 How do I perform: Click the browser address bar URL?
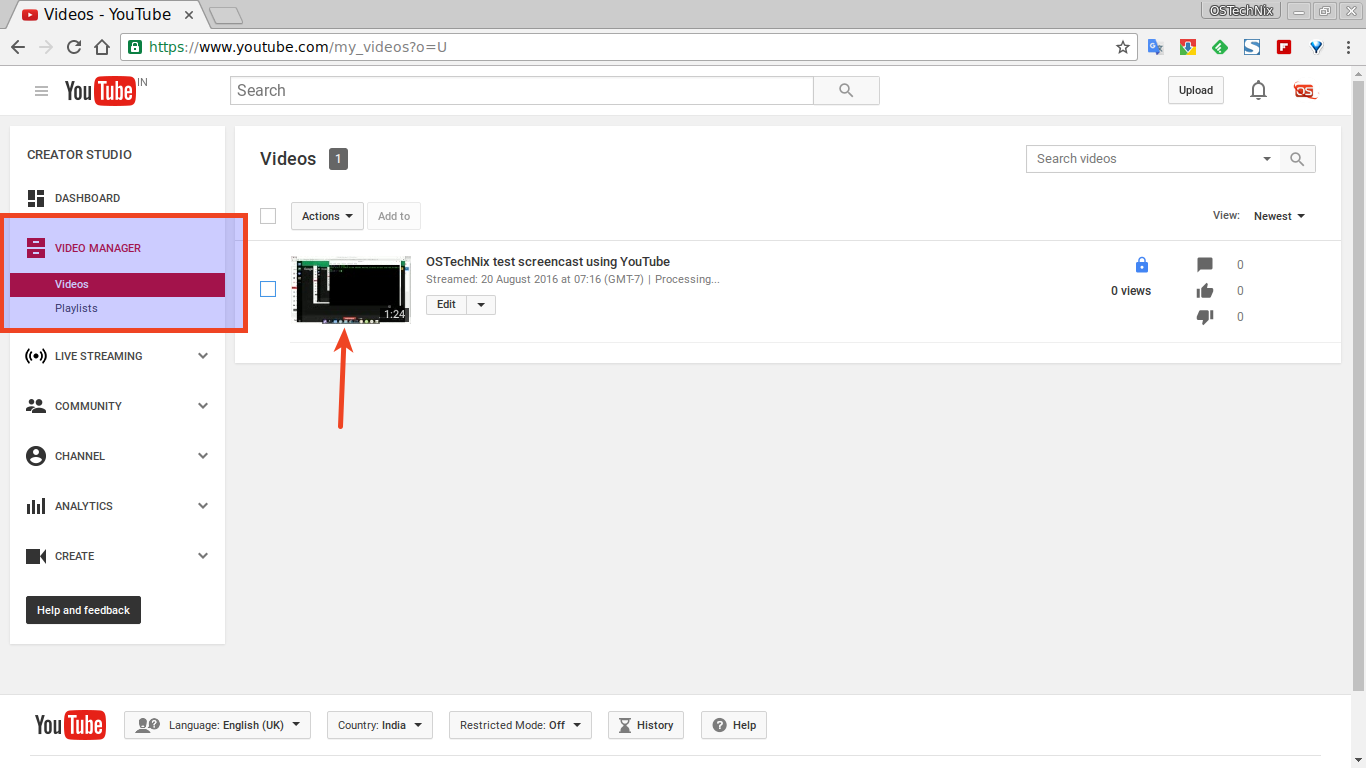click(x=298, y=47)
